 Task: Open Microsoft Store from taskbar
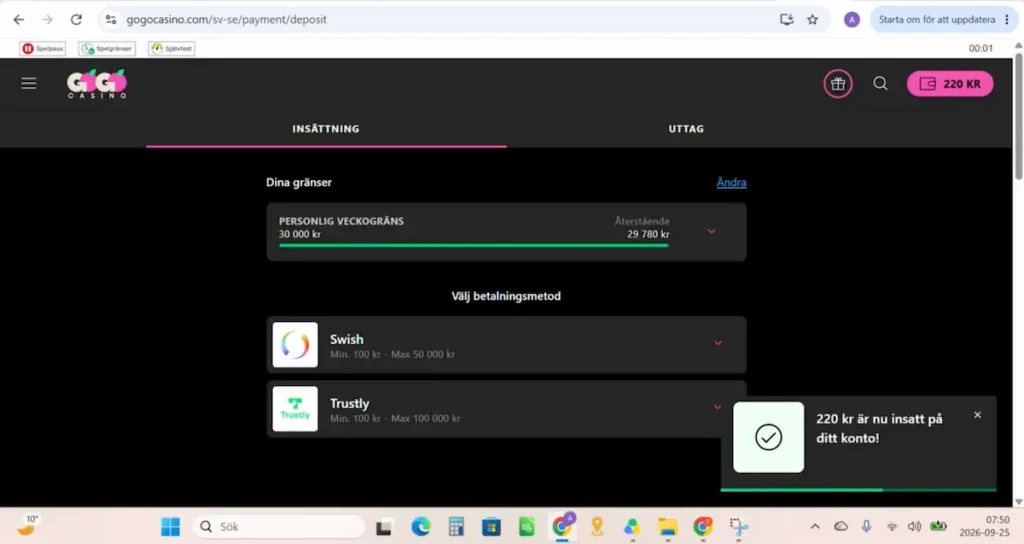pos(491,526)
